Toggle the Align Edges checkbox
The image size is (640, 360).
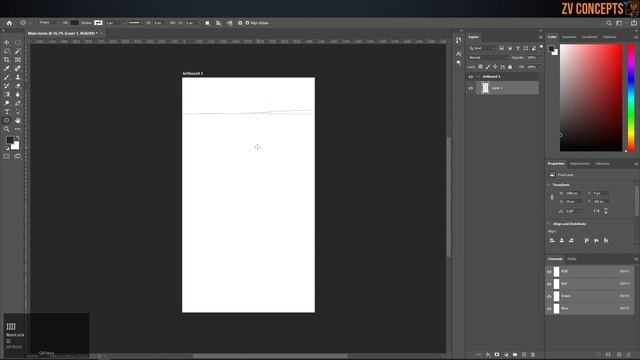247,23
